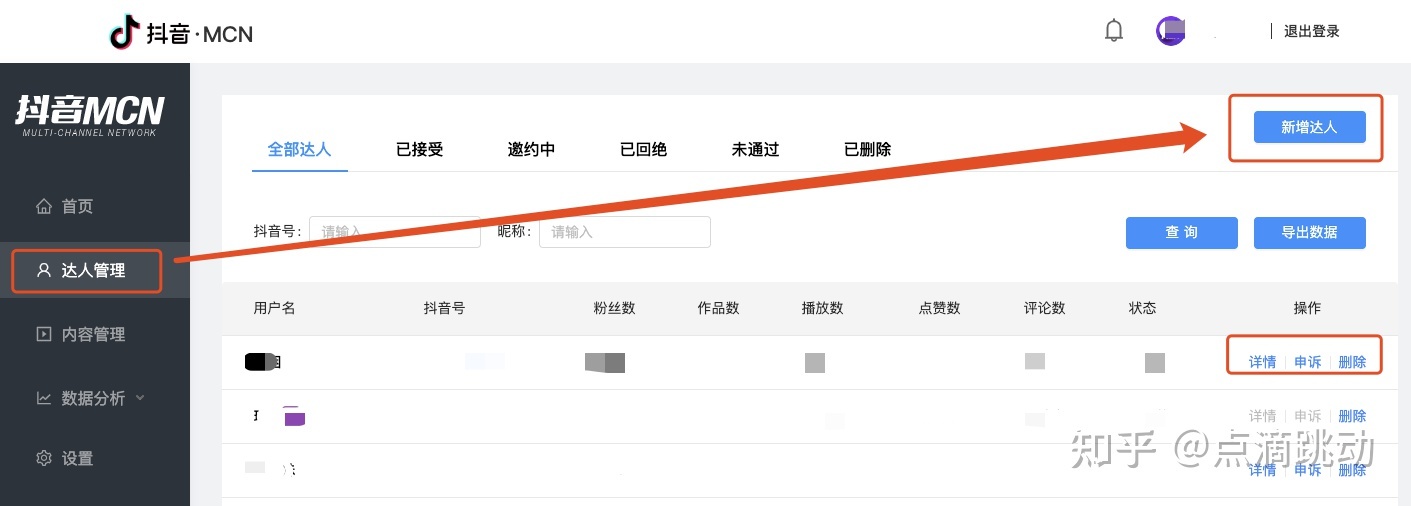
Task: Click the chart icon beside 数据分析
Action: pyautogui.click(x=44, y=398)
